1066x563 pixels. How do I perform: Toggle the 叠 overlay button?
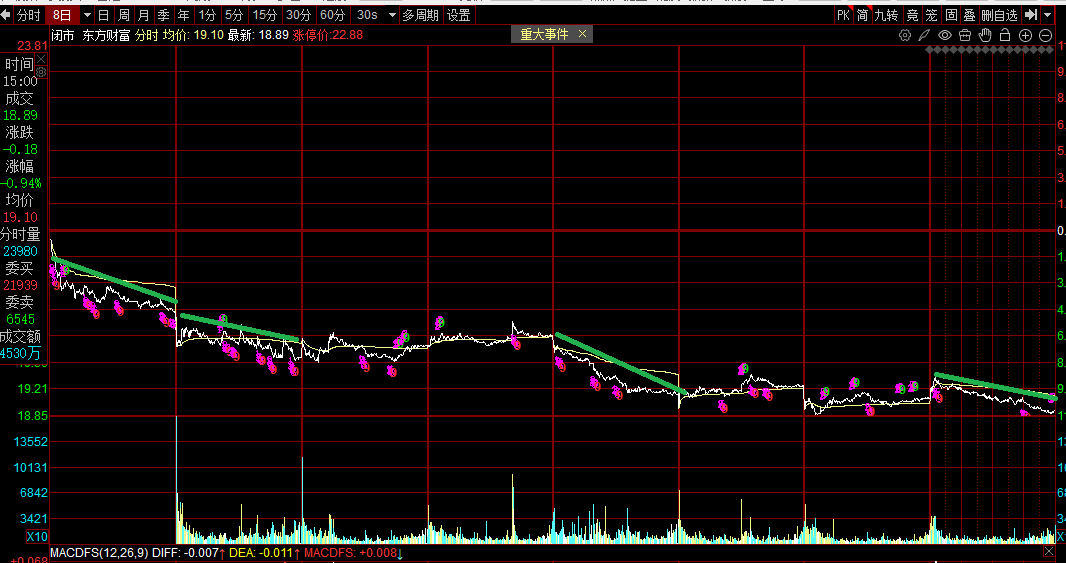point(970,15)
